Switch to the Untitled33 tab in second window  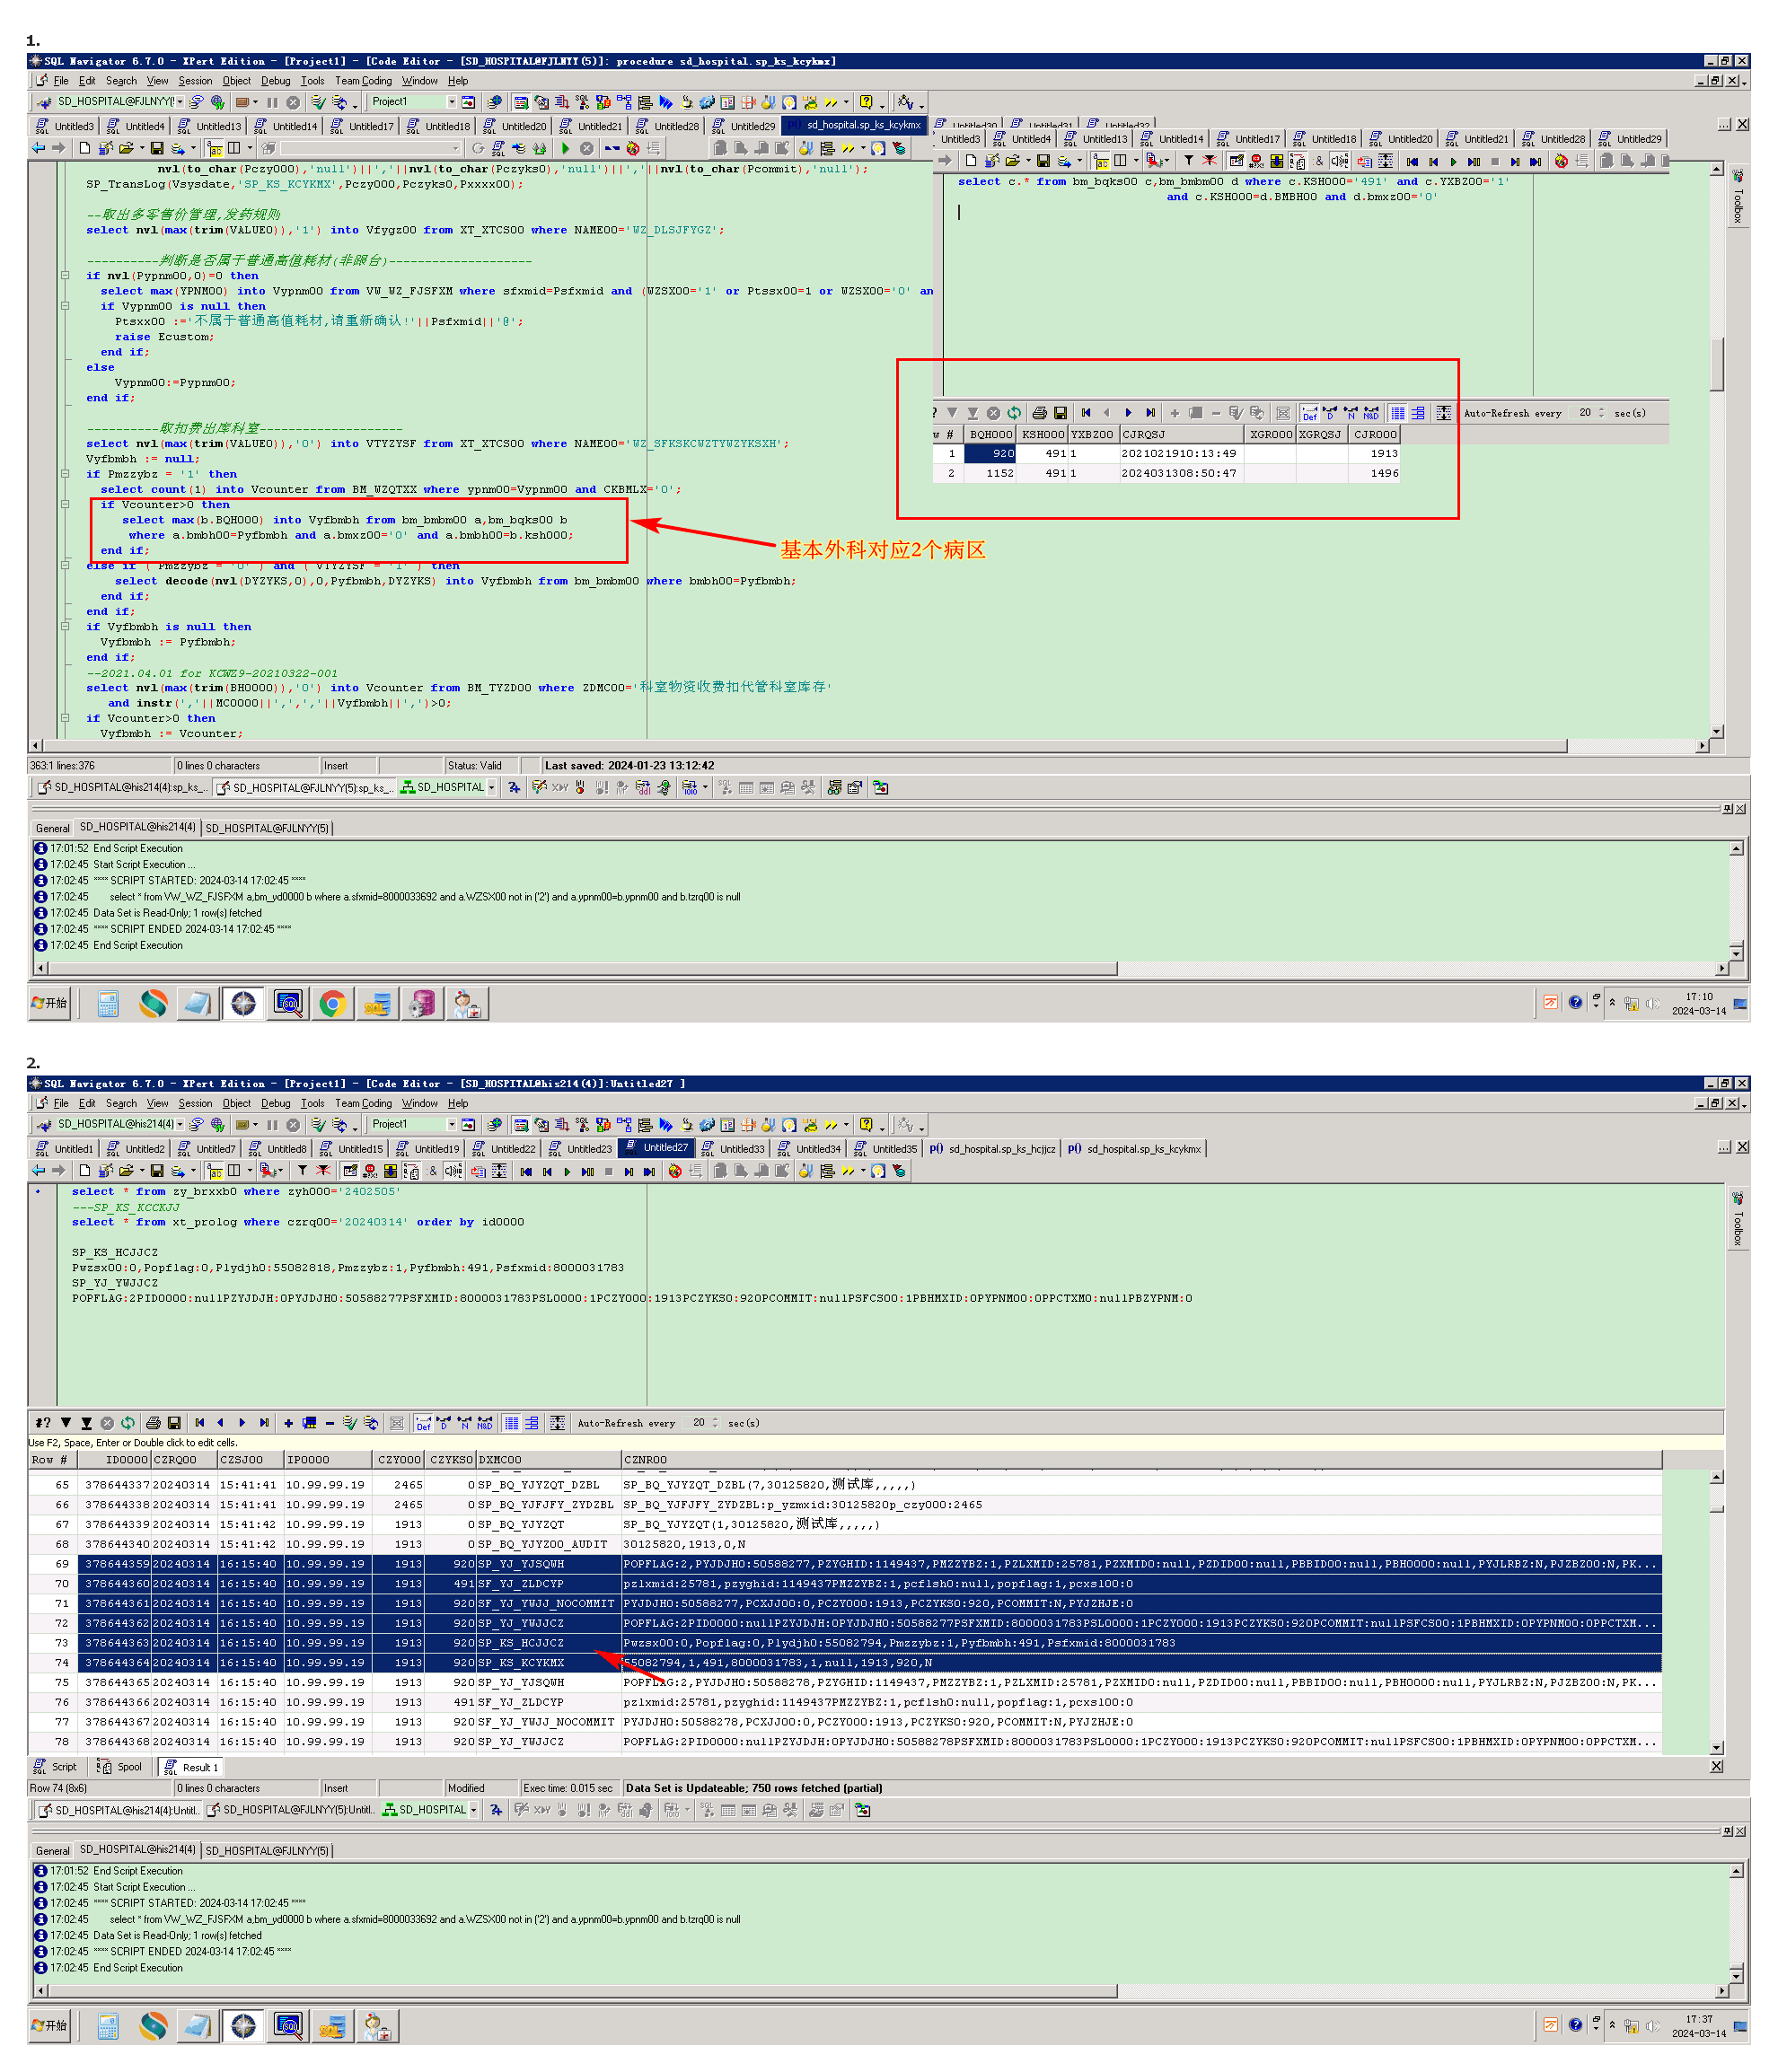(740, 1149)
